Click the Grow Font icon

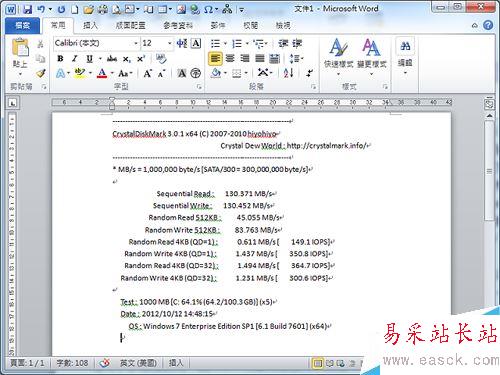pyautogui.click(x=147, y=73)
